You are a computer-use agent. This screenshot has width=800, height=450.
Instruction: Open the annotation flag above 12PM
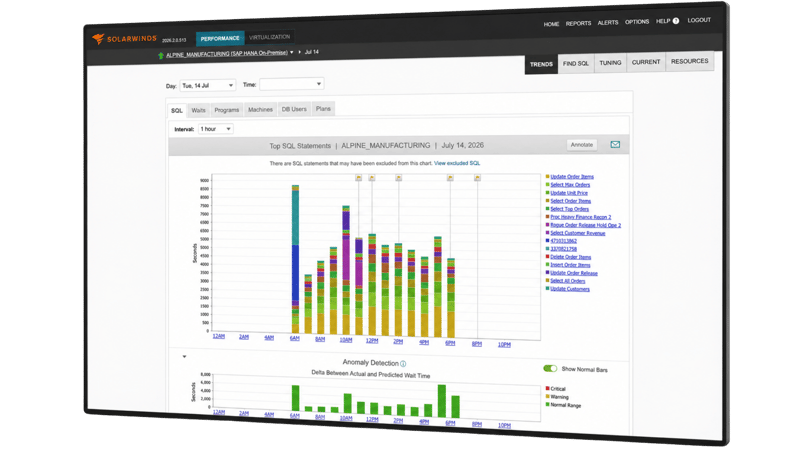372,178
